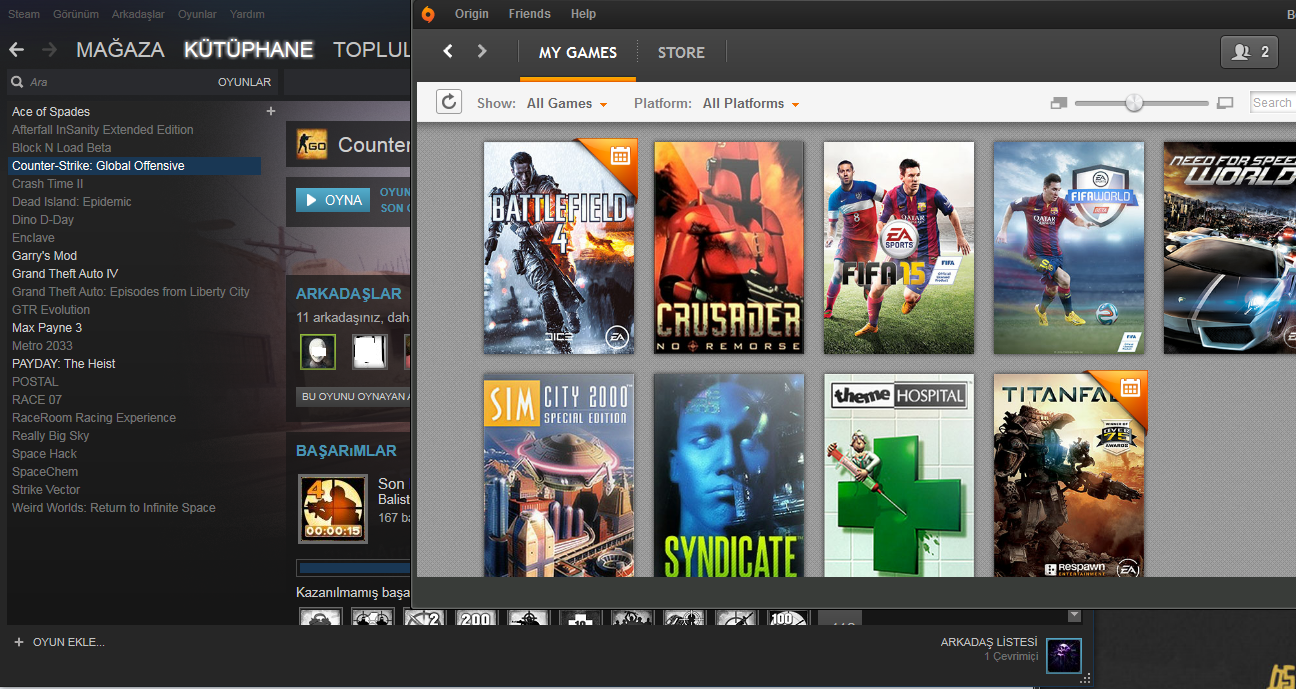The height and width of the screenshot is (689, 1296).
Task: Select Metro 2033 in Steam list
Action: point(42,346)
